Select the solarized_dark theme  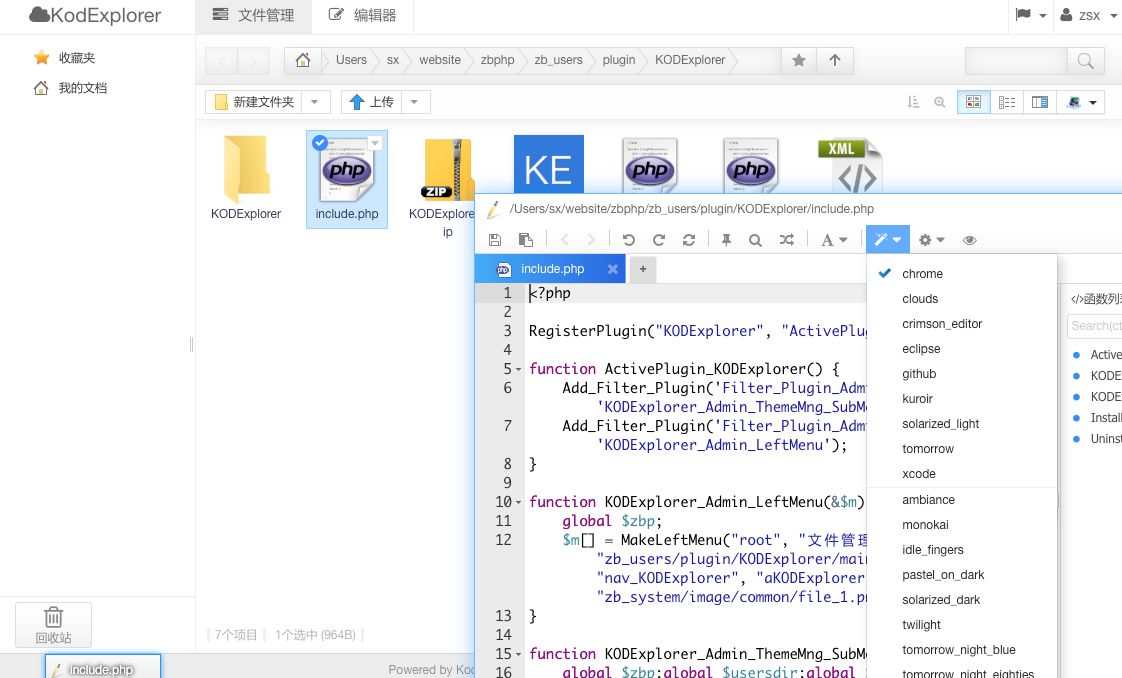[962, 600]
